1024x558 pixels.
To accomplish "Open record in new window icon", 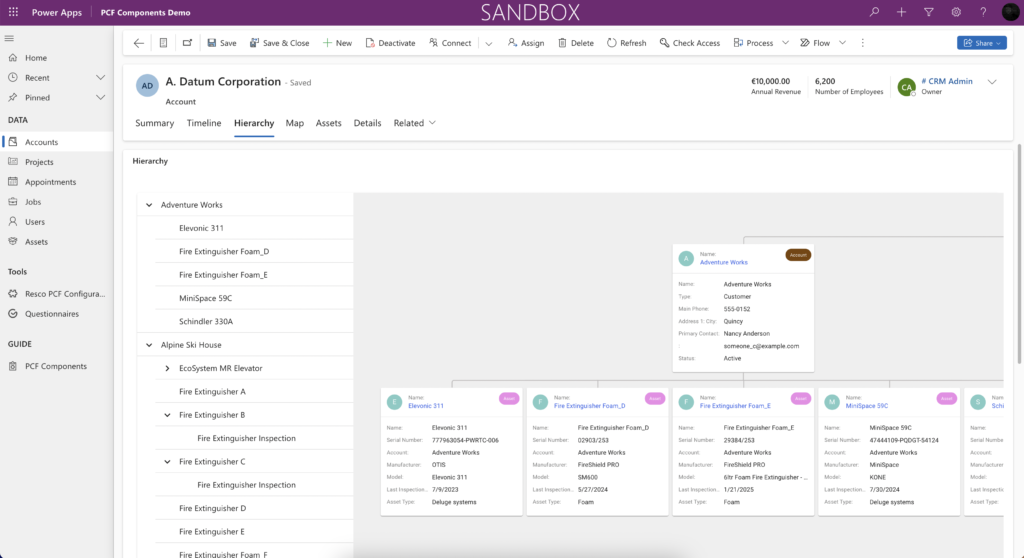I will pos(187,43).
